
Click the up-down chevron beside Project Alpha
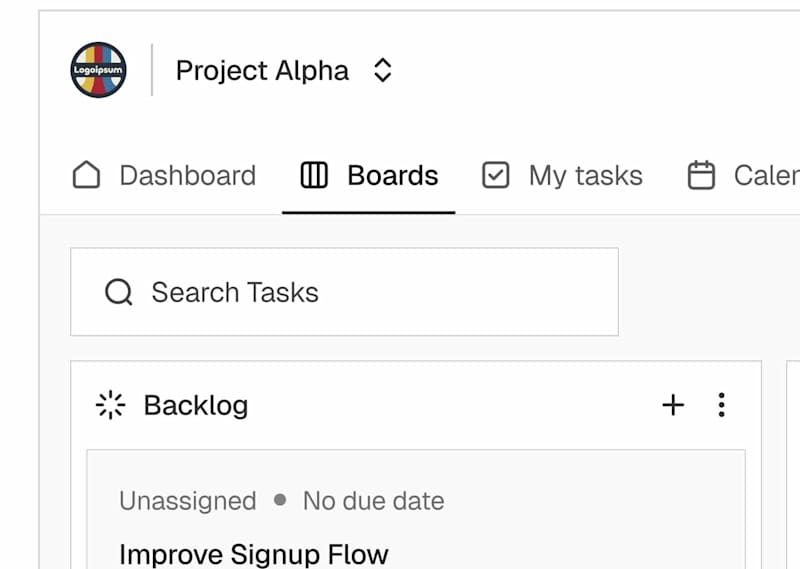382,71
